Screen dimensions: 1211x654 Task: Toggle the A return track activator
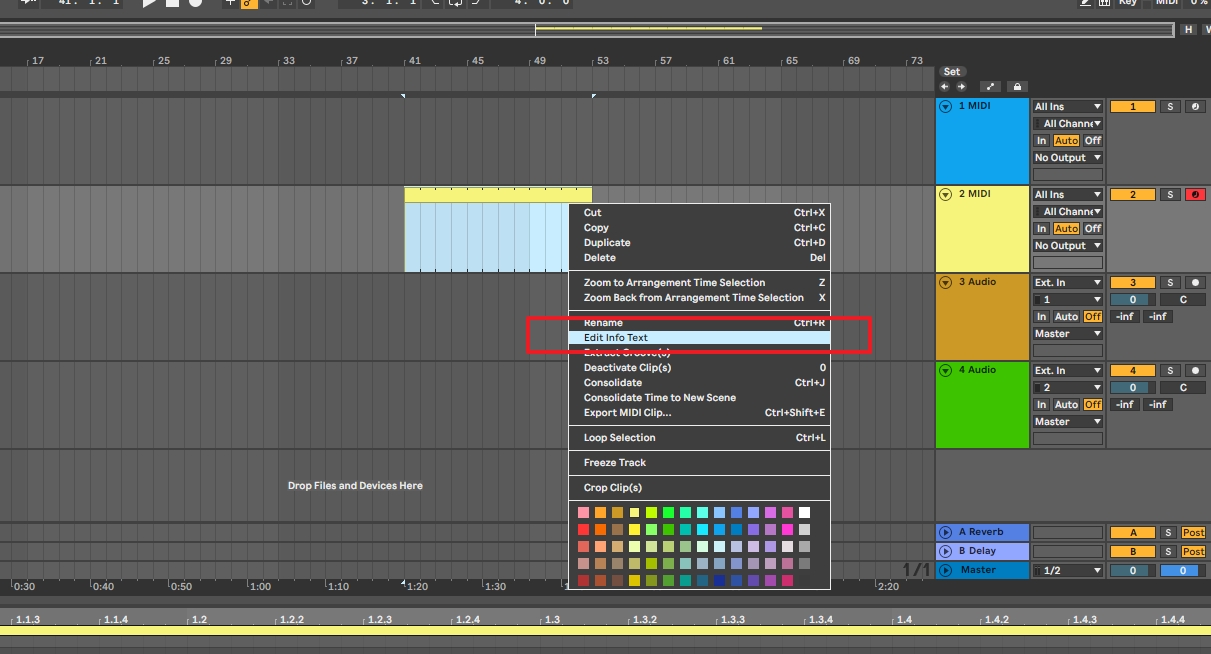(x=1133, y=533)
